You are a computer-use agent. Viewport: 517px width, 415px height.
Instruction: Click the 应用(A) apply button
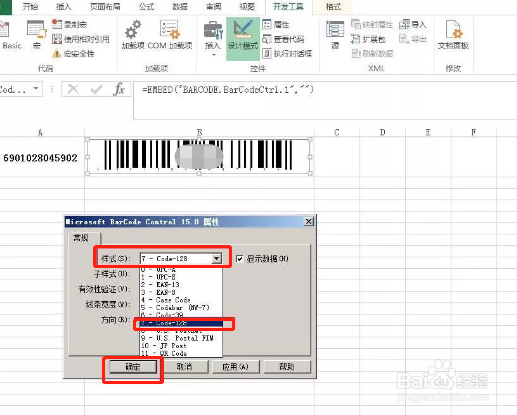pos(235,367)
